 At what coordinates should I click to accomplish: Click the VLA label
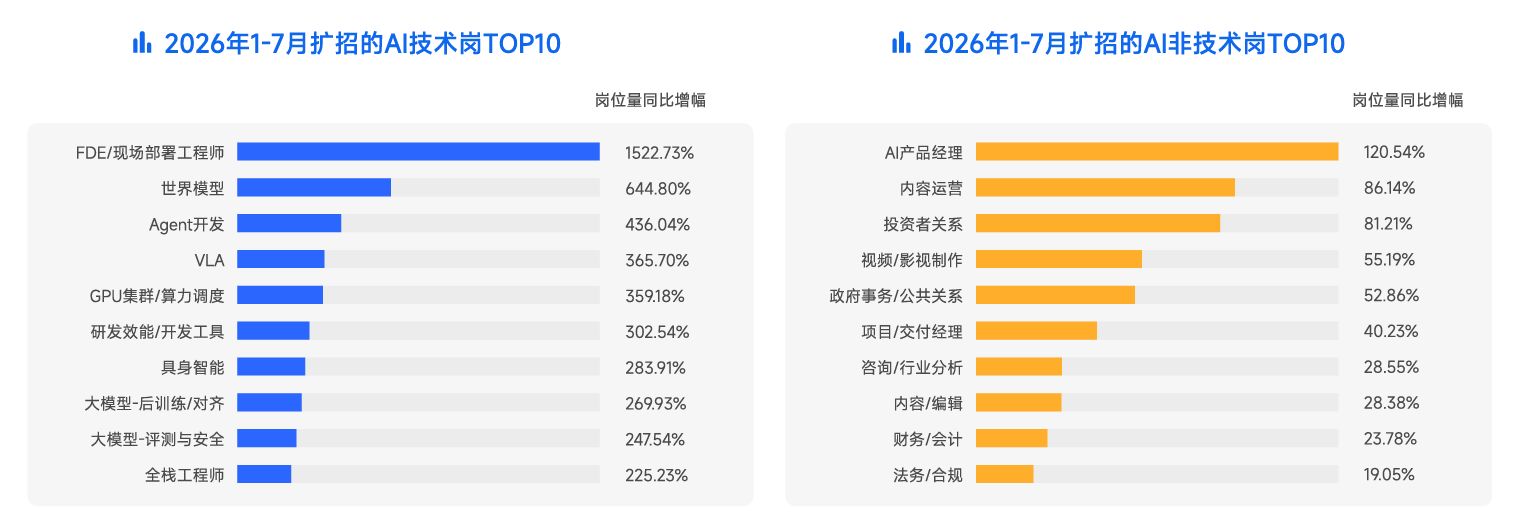pos(209,260)
